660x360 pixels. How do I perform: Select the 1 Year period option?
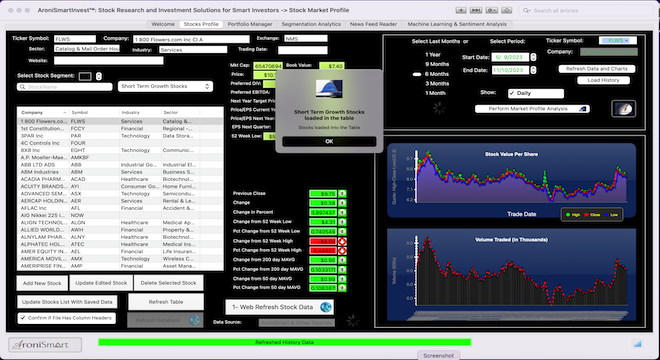point(433,54)
